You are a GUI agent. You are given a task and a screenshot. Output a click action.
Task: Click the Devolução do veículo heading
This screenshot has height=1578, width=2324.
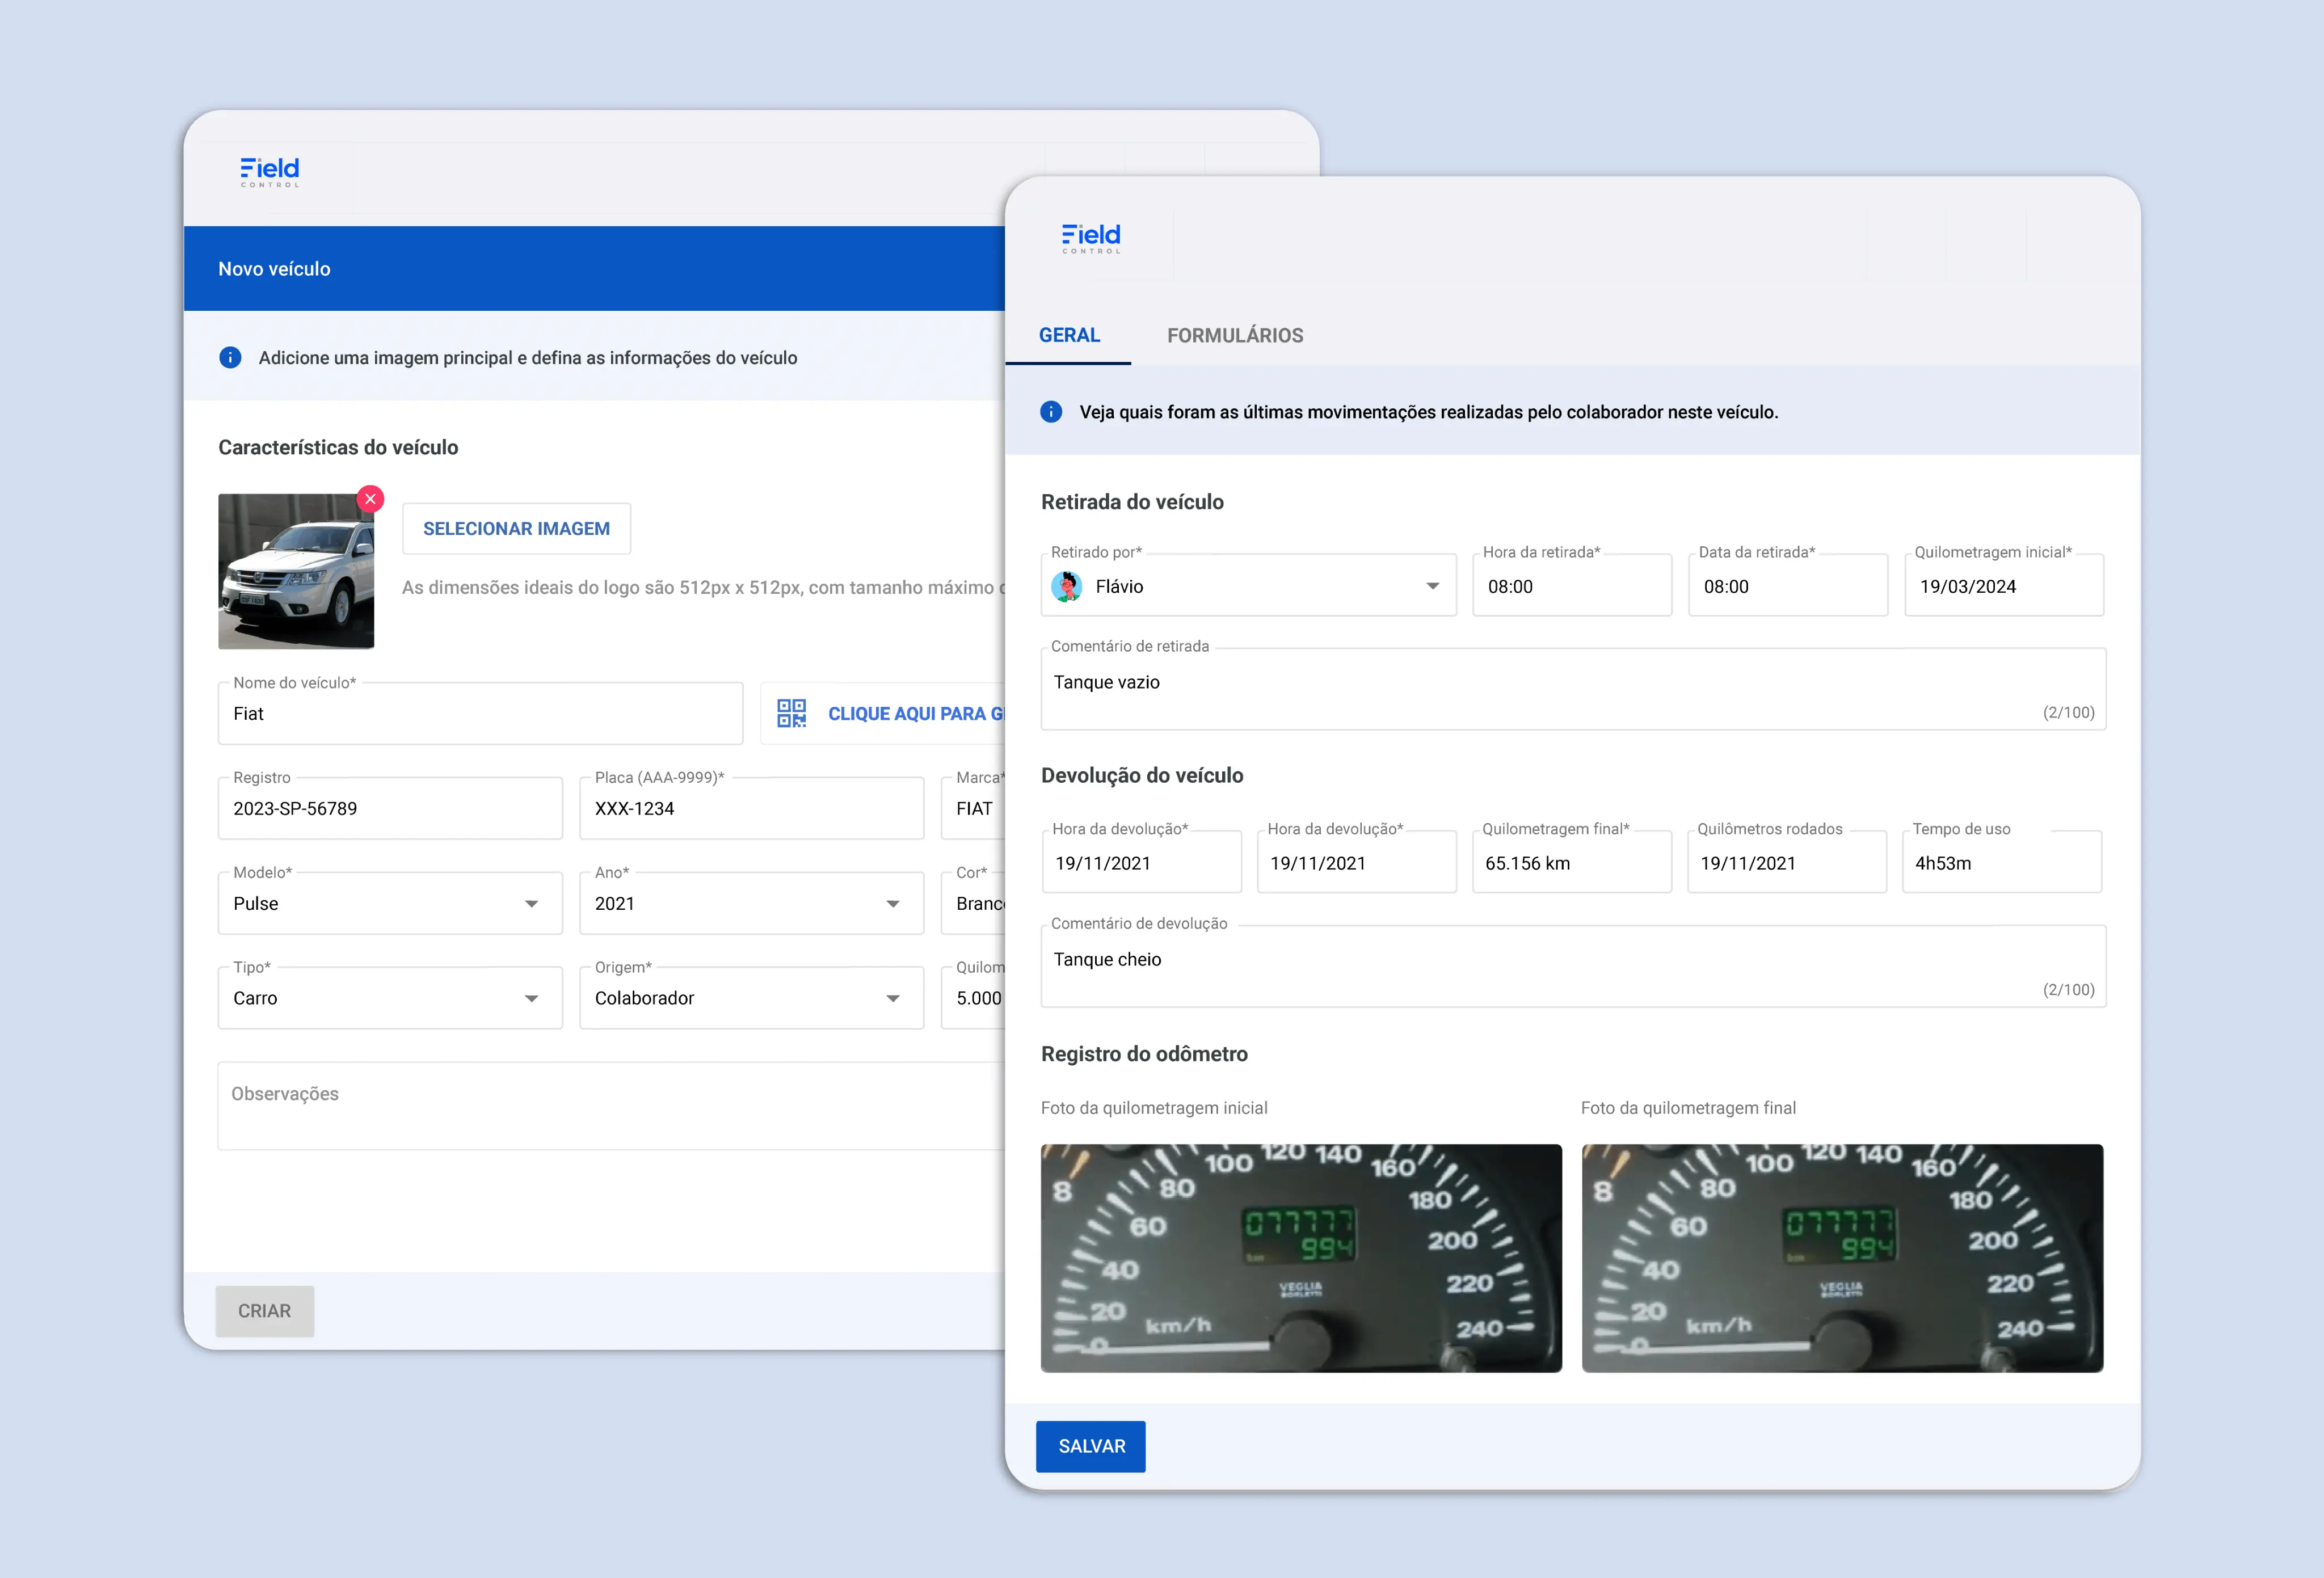[1142, 775]
